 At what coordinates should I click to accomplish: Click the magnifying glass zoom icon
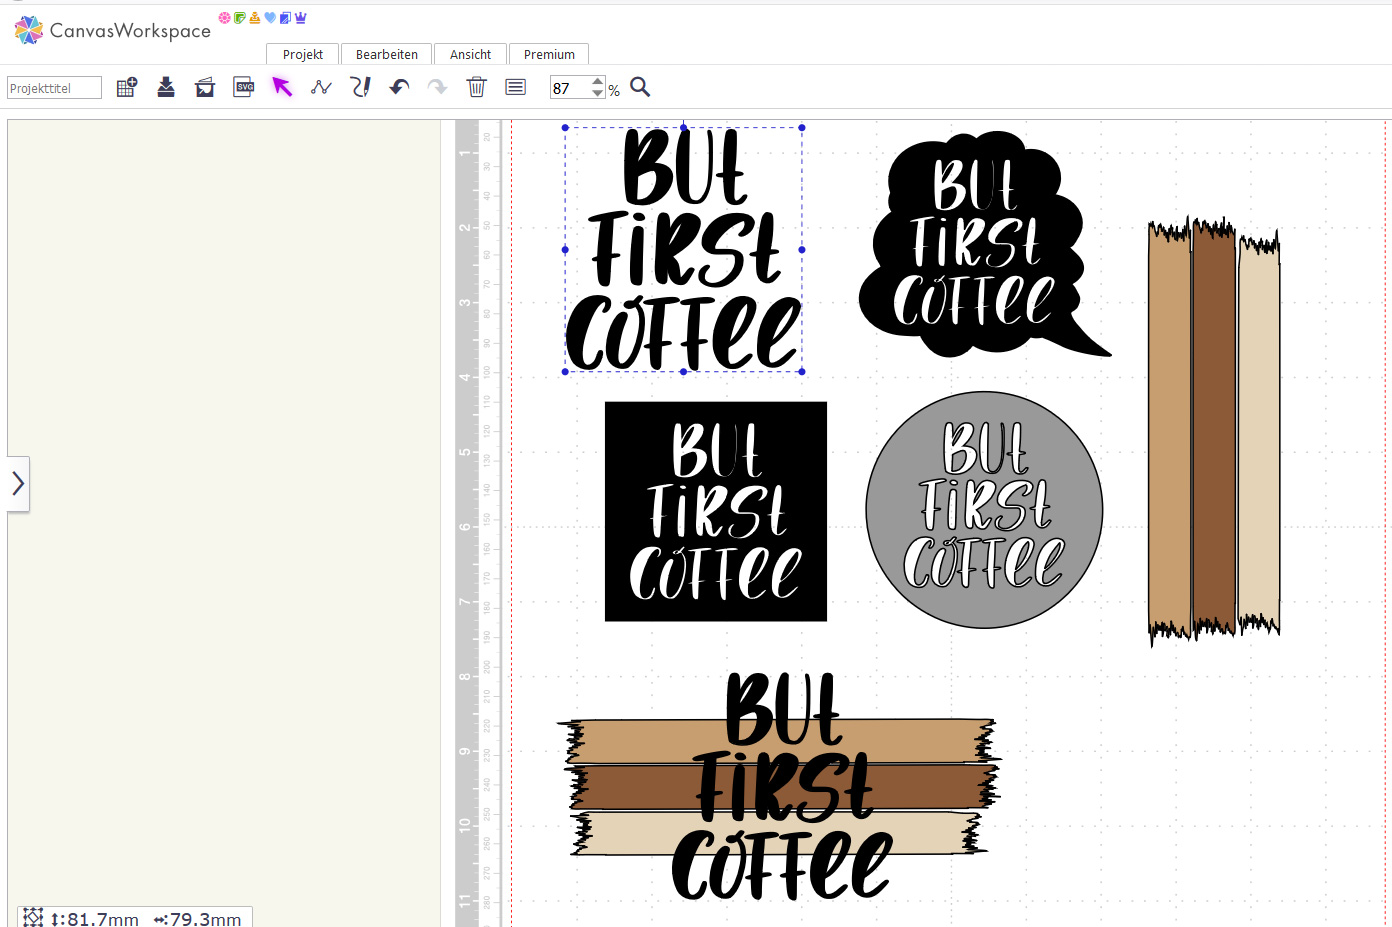pos(640,88)
